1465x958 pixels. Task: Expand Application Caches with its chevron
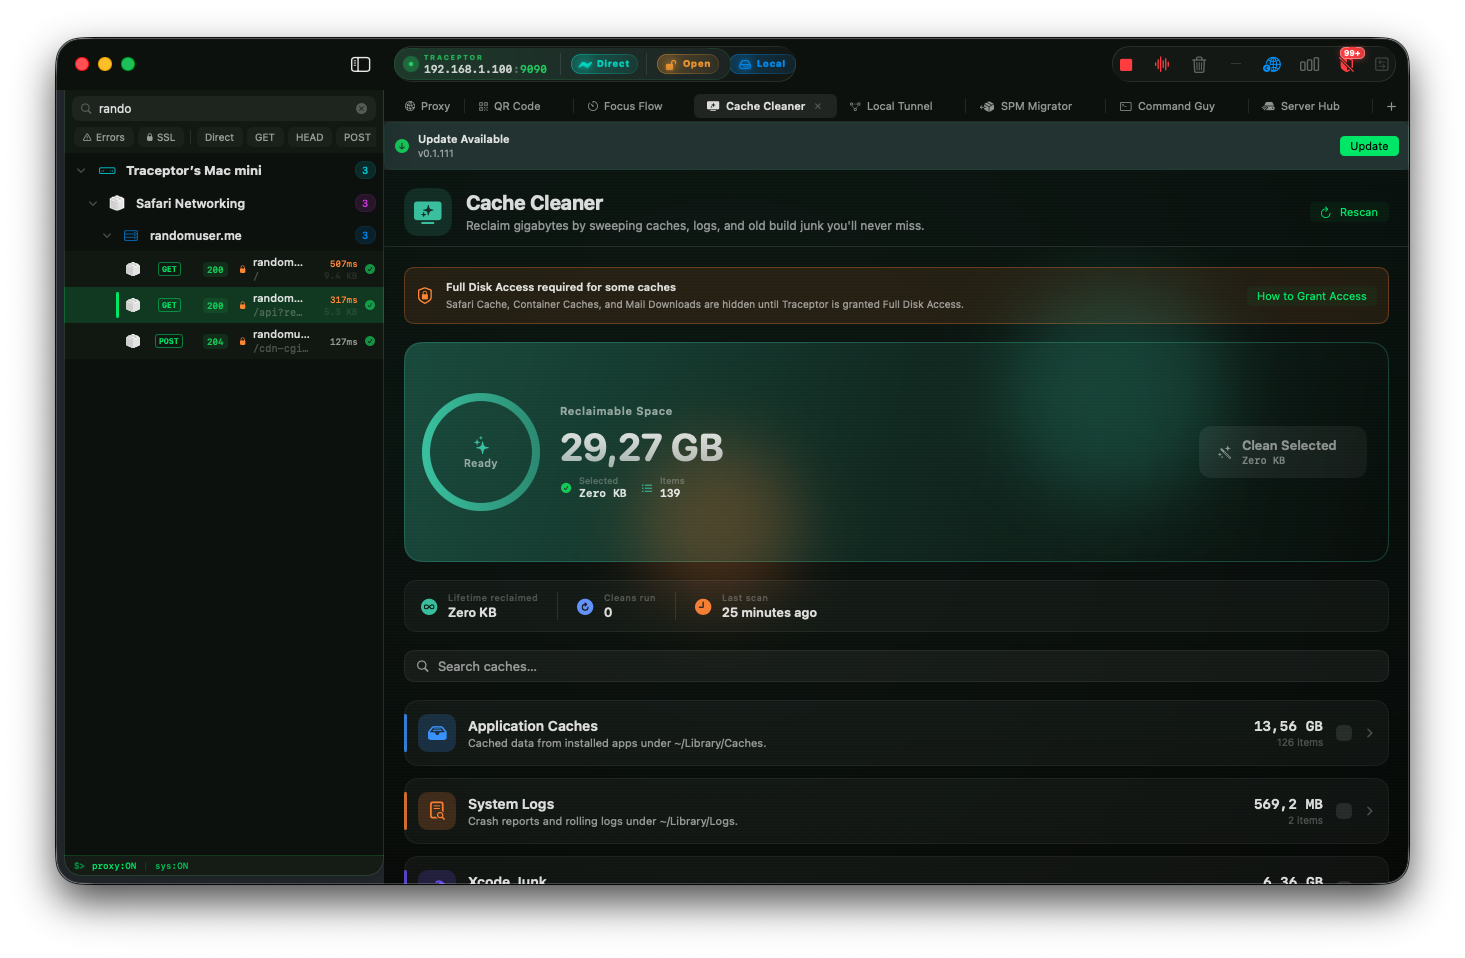pos(1370,733)
